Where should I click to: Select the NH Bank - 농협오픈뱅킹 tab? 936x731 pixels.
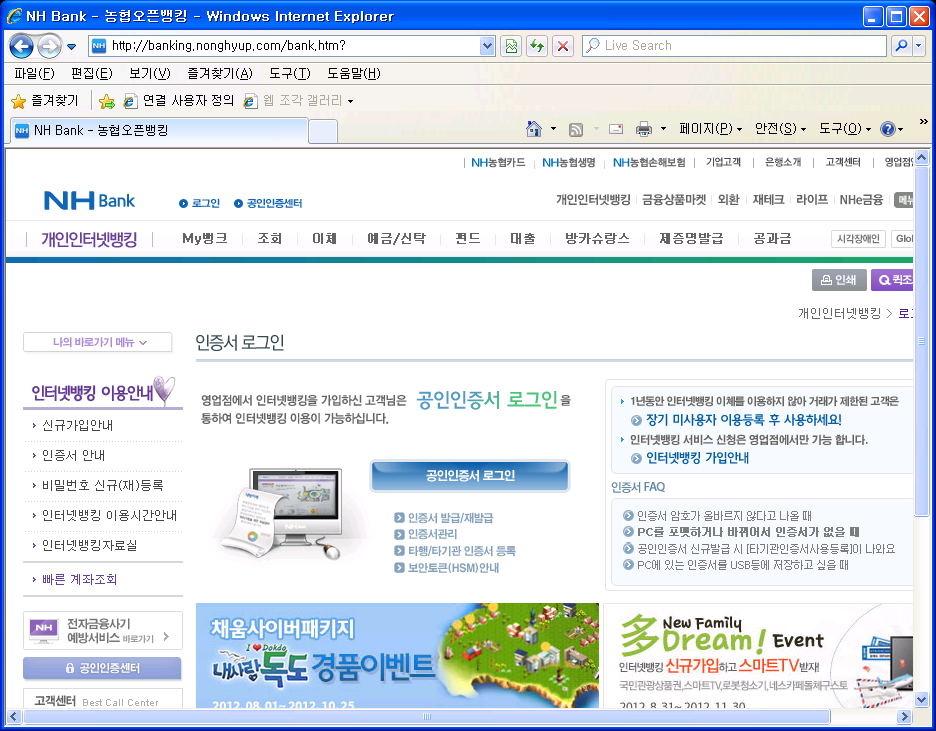(159, 131)
